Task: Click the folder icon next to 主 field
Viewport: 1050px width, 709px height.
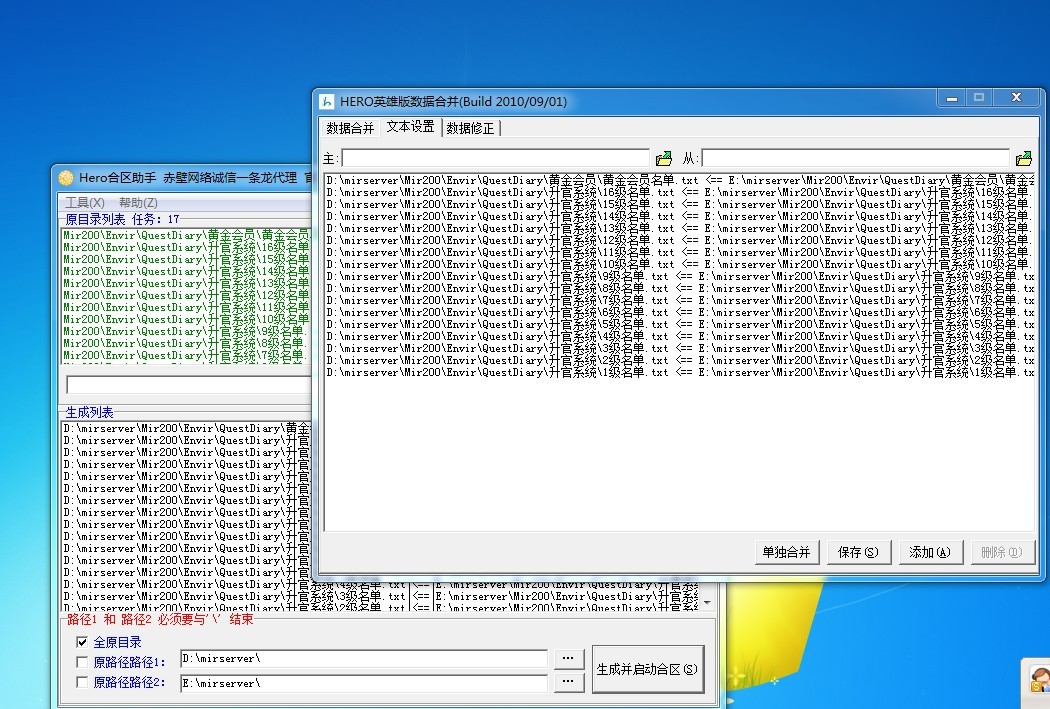Action: [664, 158]
